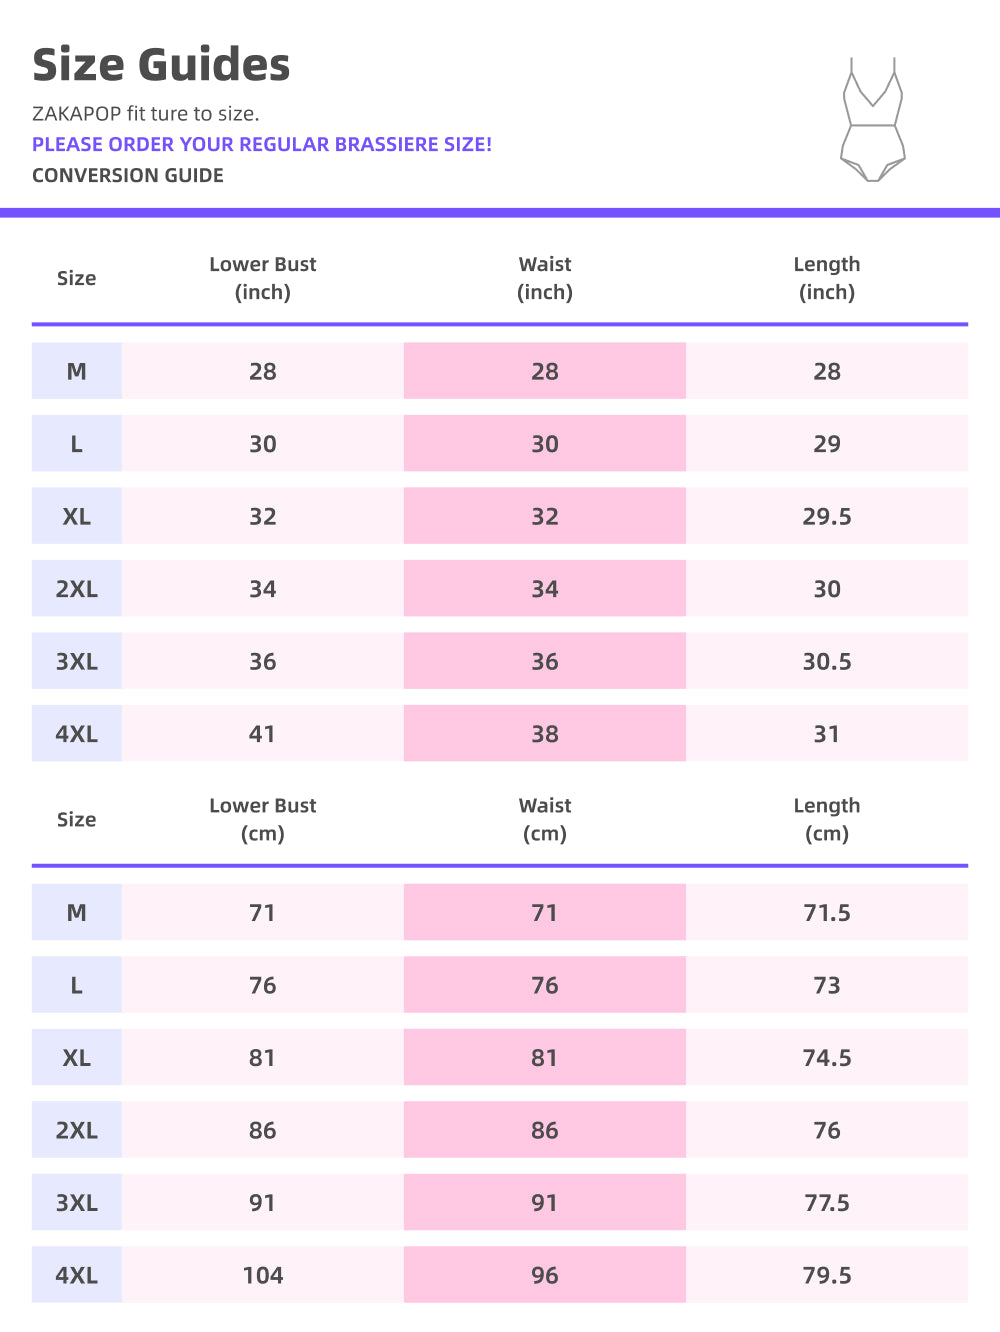1000x1332 pixels.
Task: Click the Waist (cm) column header
Action: (545, 819)
